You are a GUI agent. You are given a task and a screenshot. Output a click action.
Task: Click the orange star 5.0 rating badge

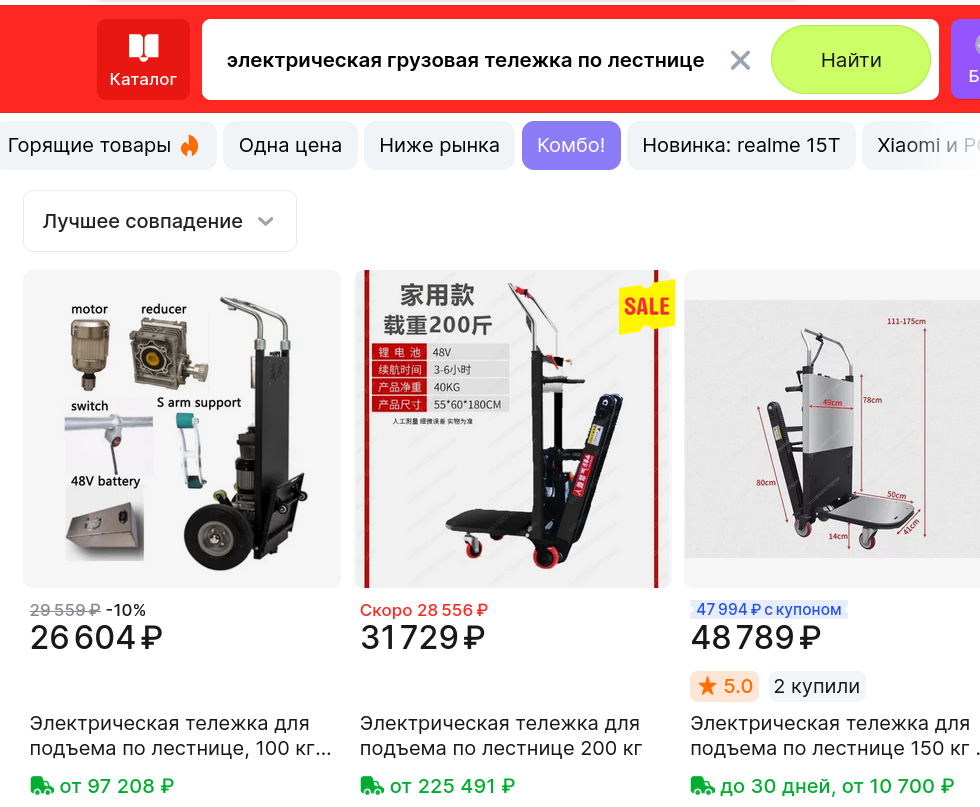(x=724, y=686)
